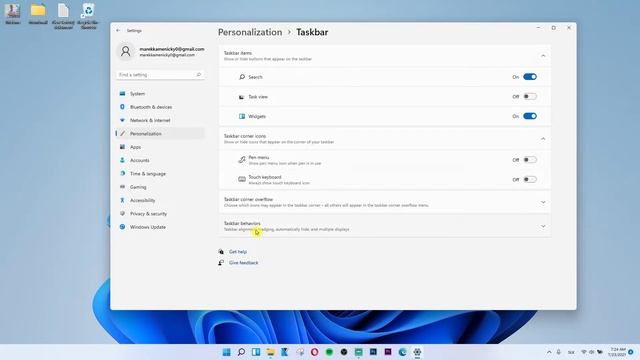Open File Explorer from the taskbar
640x360 pixels.
[271, 352]
